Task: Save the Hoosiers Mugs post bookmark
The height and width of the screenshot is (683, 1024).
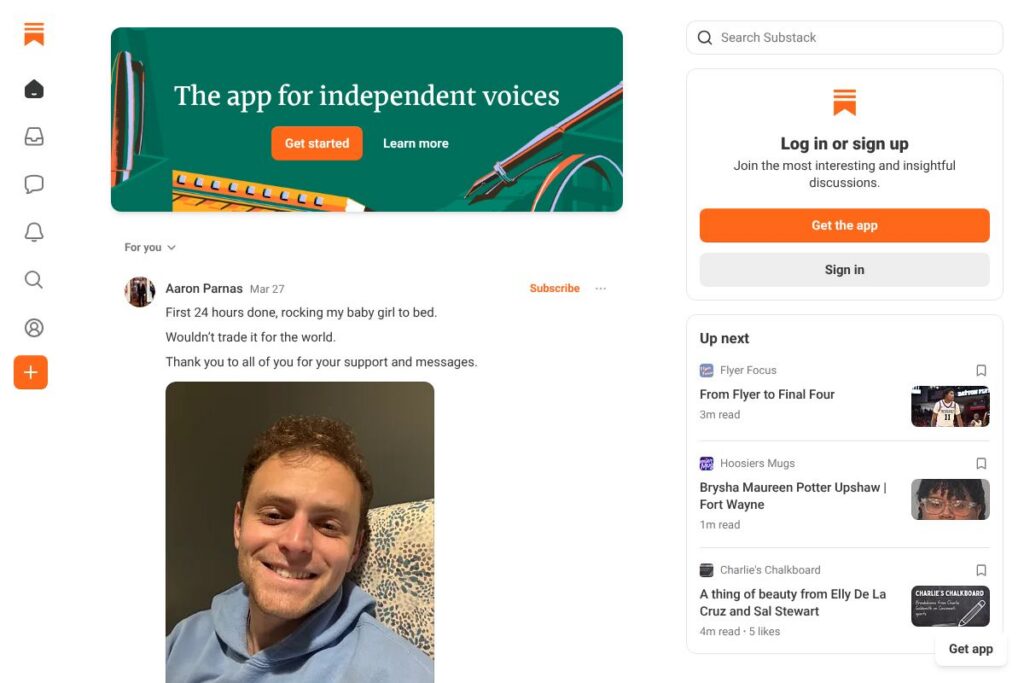Action: coord(981,463)
